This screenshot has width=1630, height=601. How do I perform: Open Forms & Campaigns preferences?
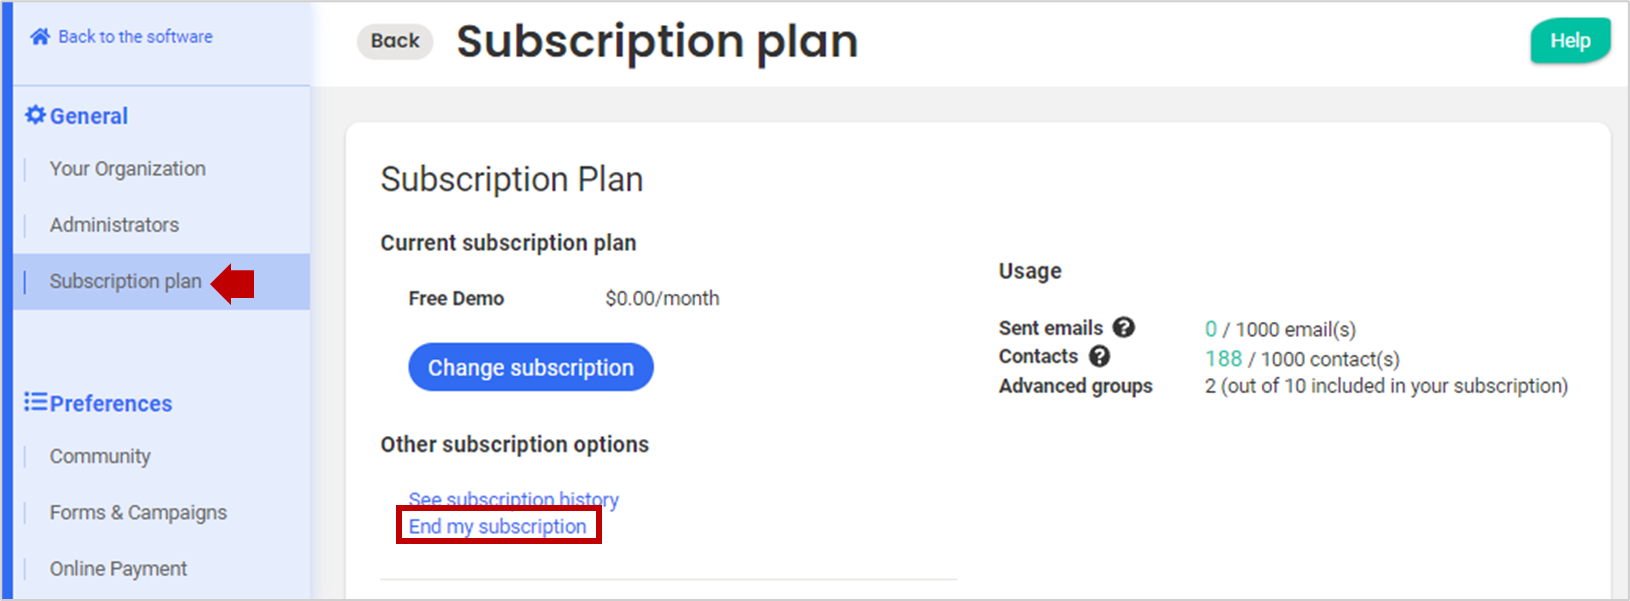[138, 512]
